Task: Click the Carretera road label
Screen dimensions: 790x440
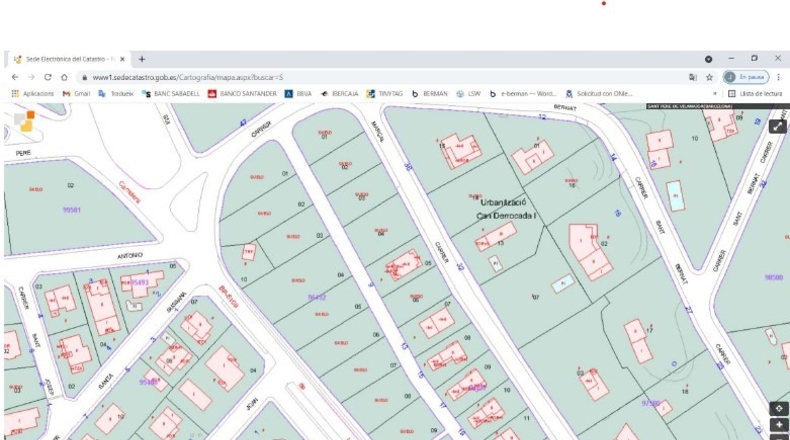Action: 129,192
